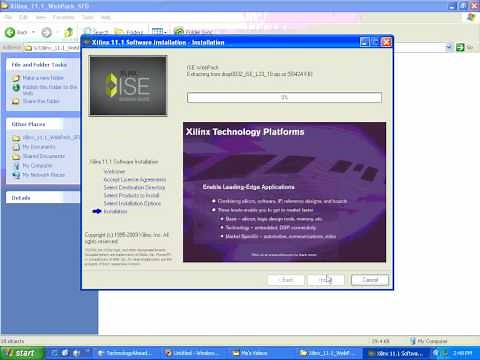Open the Windows Start menu
This screenshot has height=360, width=480.
(22, 353)
